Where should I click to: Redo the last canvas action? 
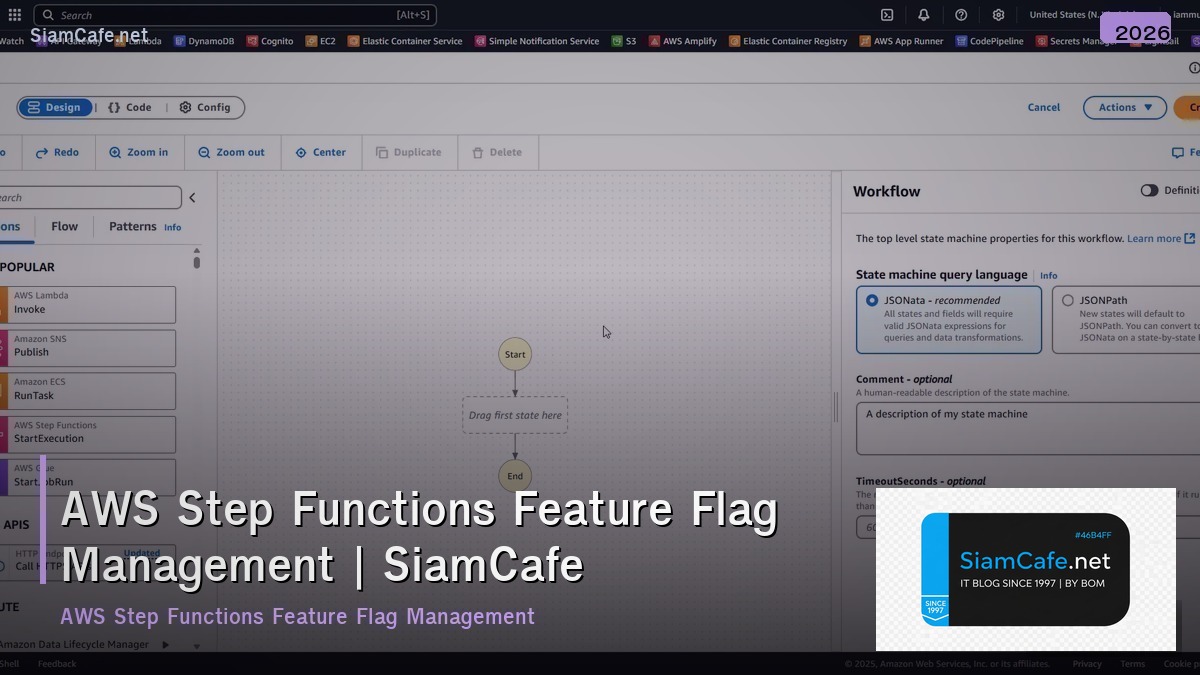click(58, 152)
